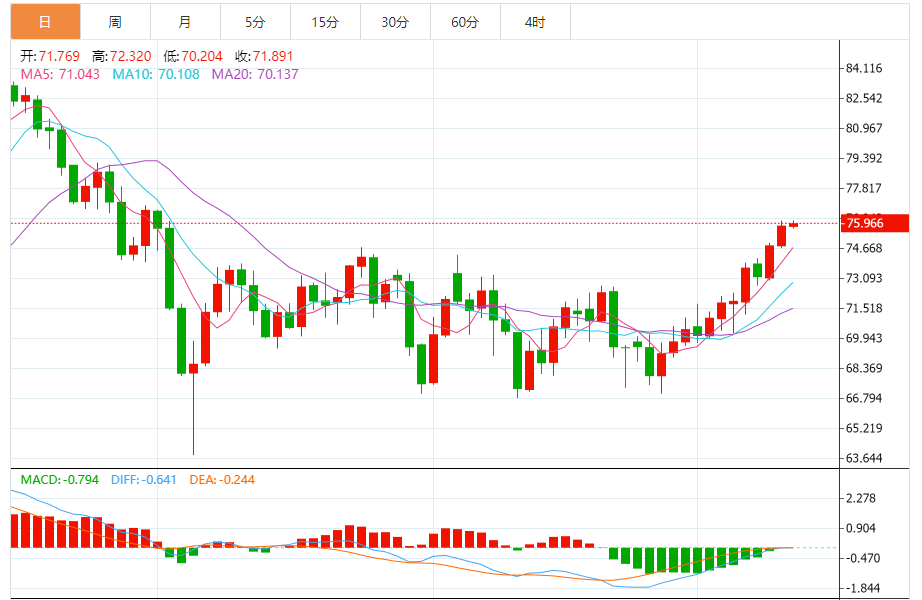Screen dimensions: 922x600
Task: Open the 15分 timeframe tab
Action: (x=325, y=22)
